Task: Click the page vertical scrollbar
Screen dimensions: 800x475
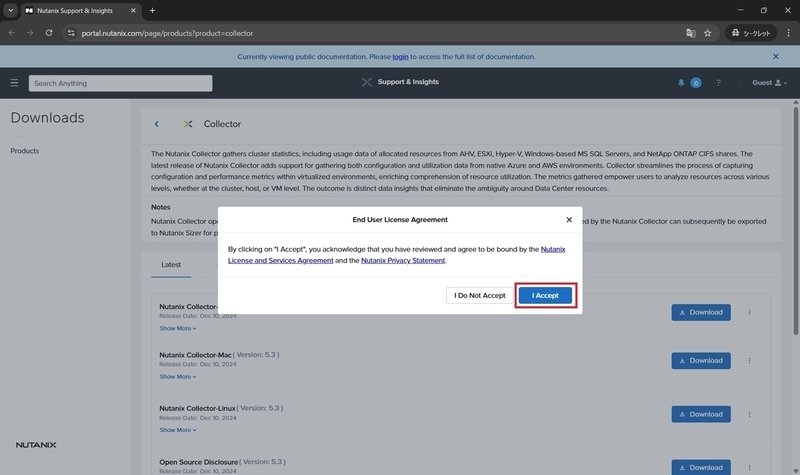Action: pyautogui.click(x=795, y=220)
